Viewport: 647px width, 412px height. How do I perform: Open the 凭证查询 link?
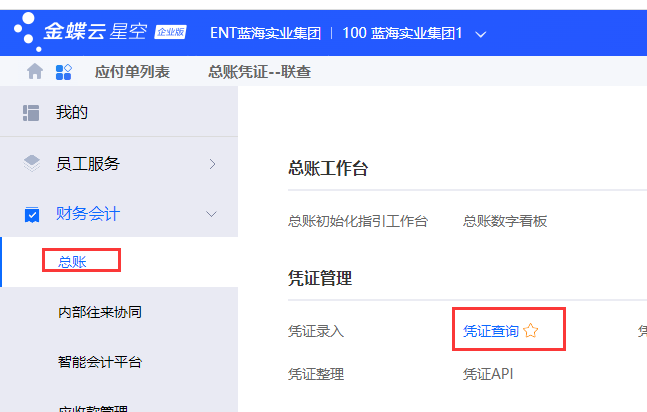pyautogui.click(x=490, y=331)
